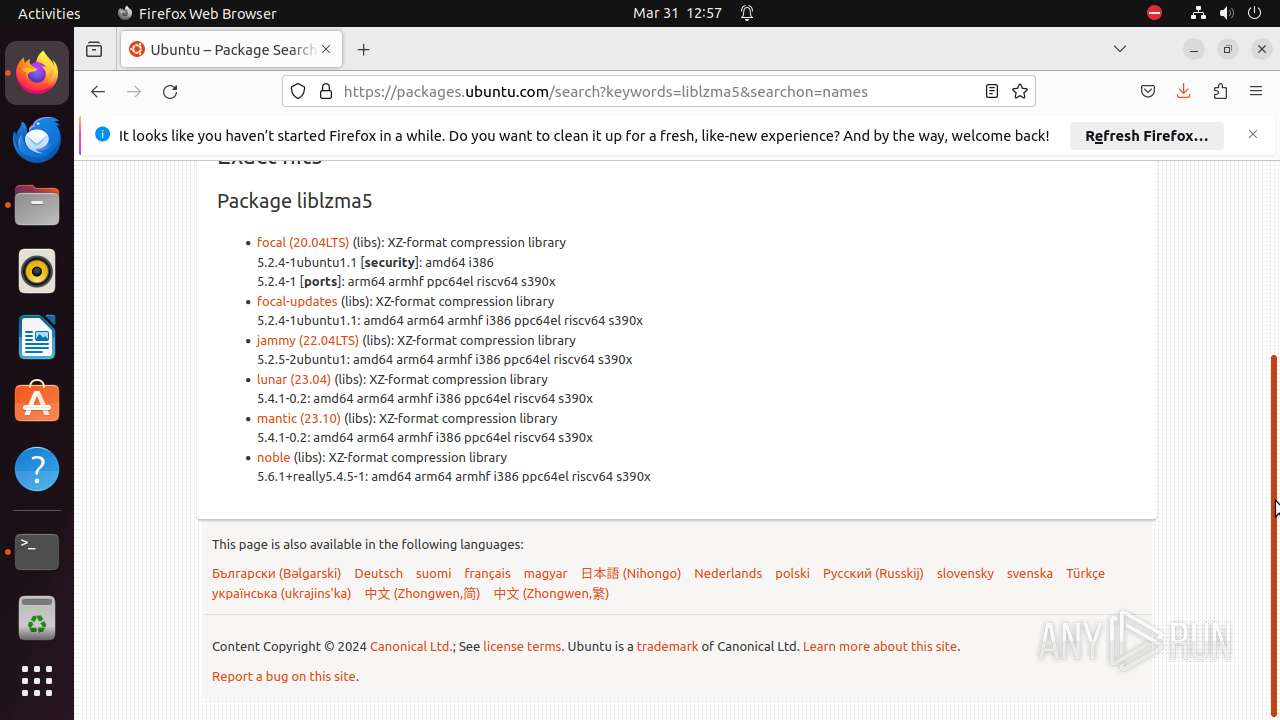Open Firefox downloads panel
This screenshot has height=720, width=1280.
click(x=1184, y=91)
